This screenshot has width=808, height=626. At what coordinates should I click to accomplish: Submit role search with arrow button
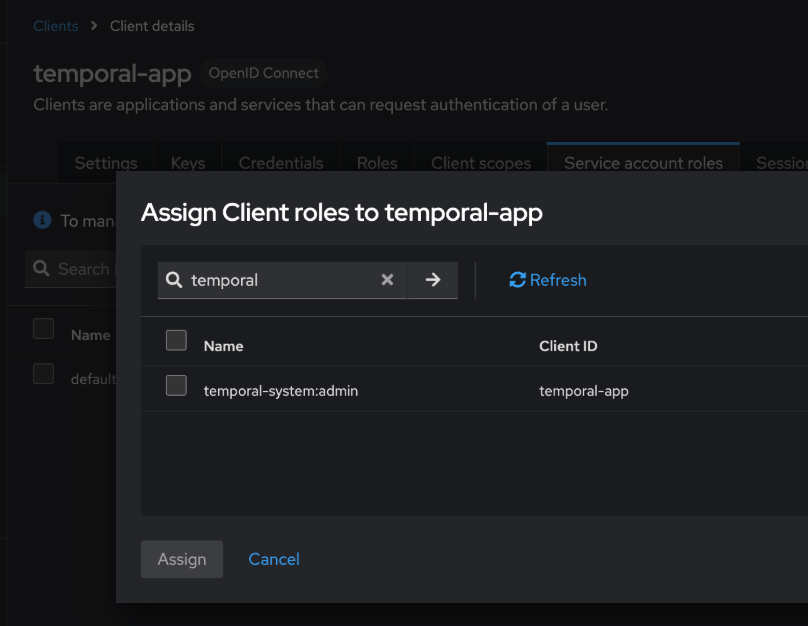tap(433, 280)
